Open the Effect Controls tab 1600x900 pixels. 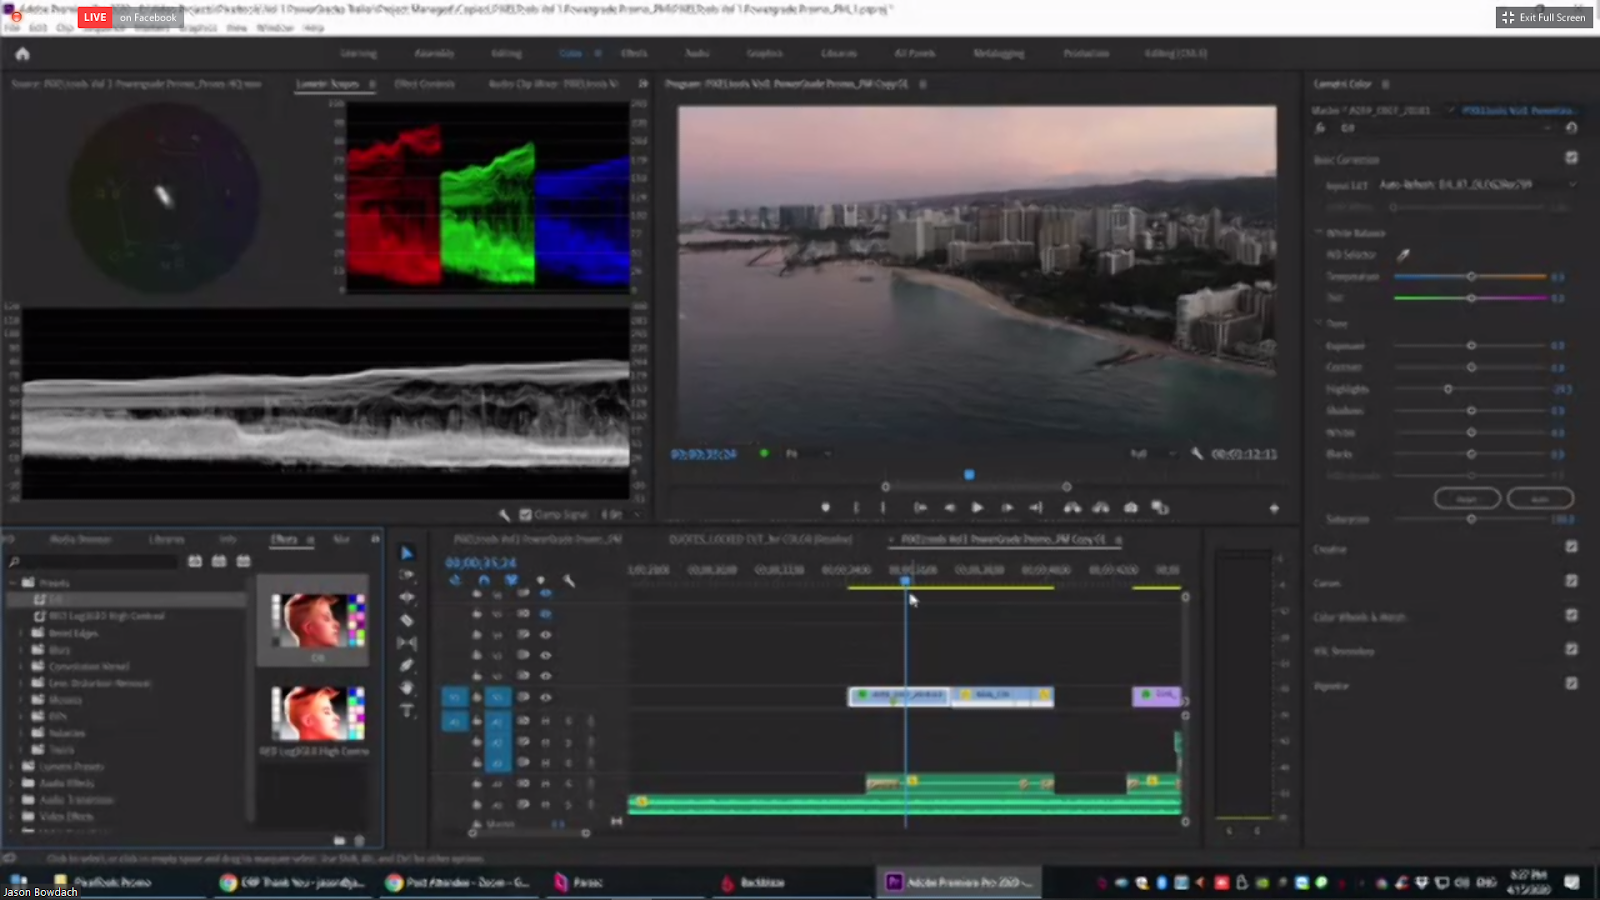(x=424, y=84)
